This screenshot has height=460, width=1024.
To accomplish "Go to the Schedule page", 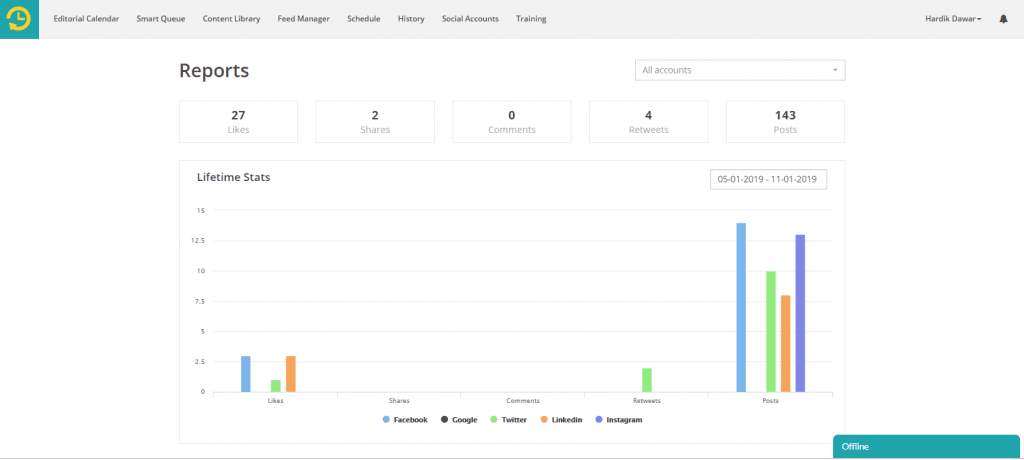I will (x=364, y=19).
